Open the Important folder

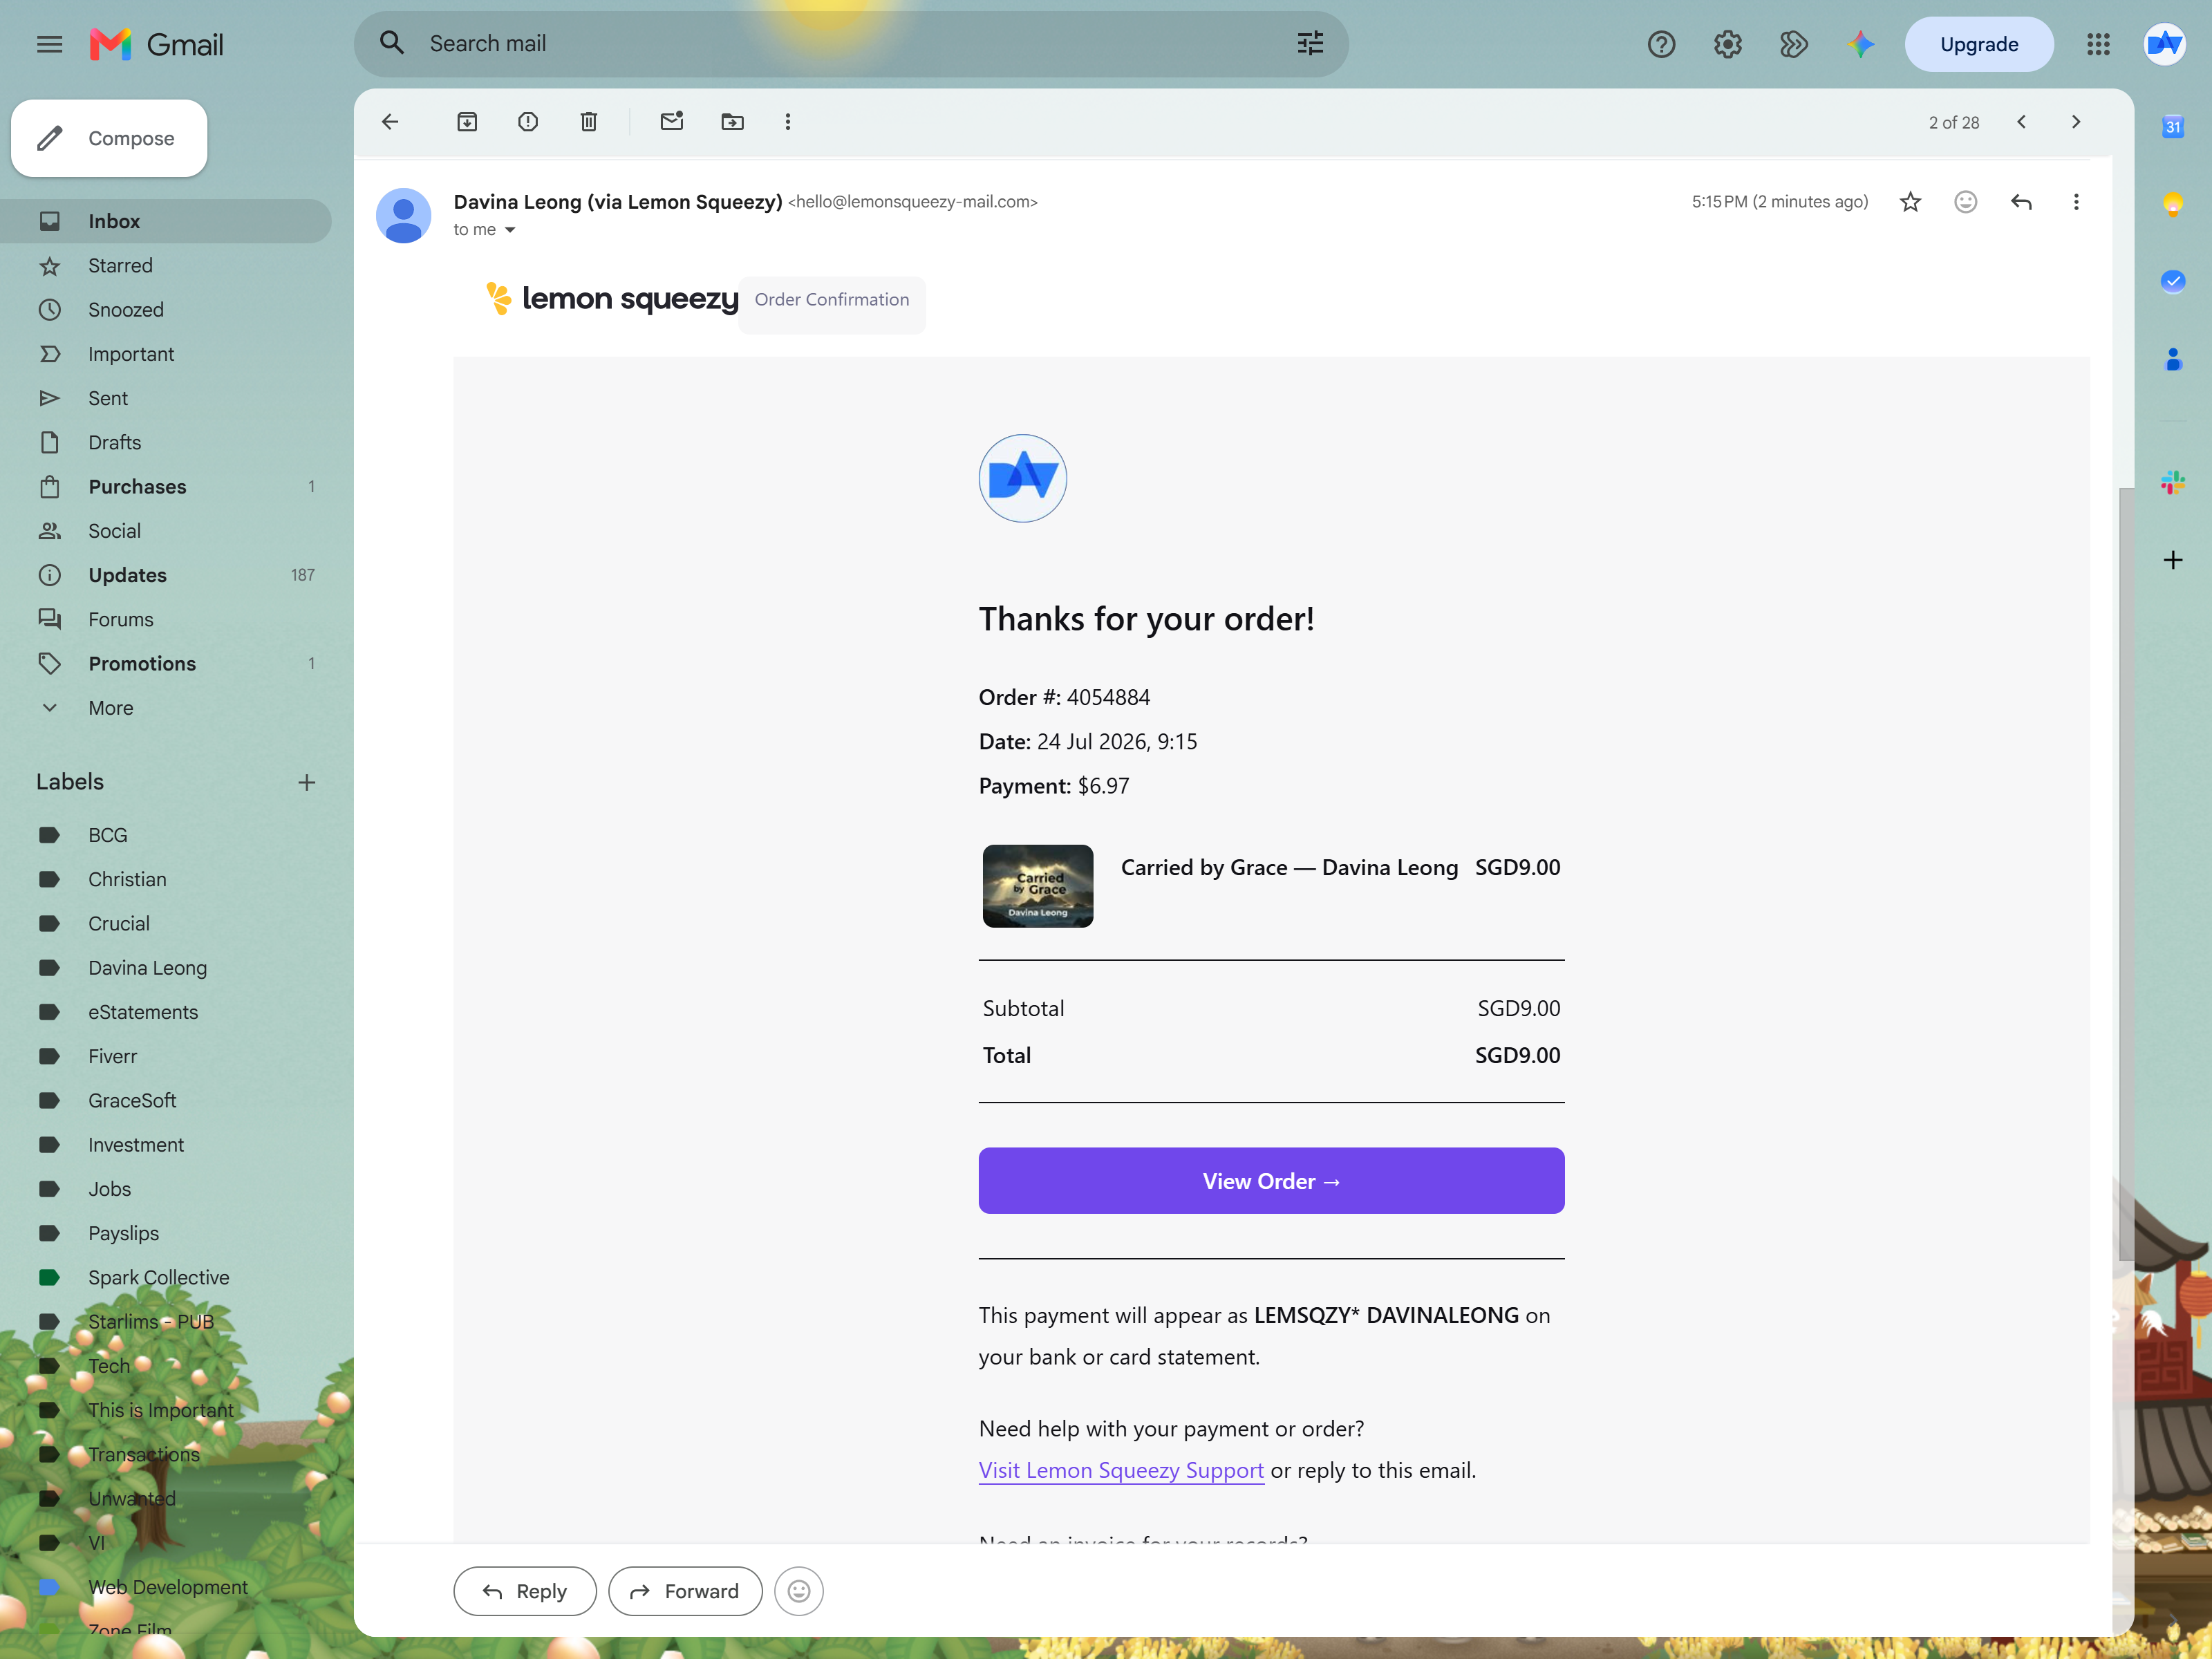[166, 354]
